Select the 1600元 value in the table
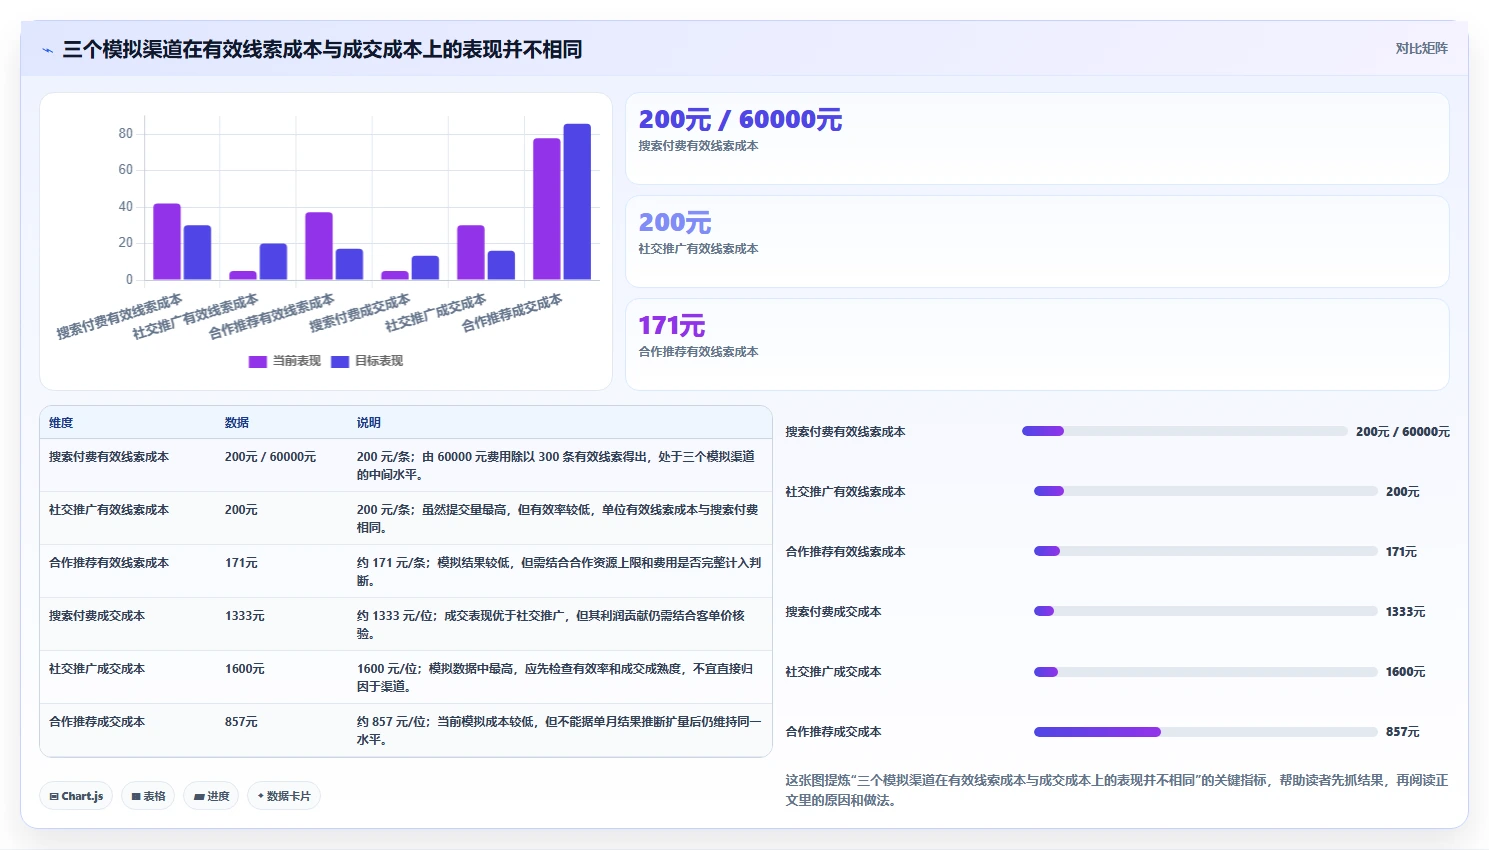The width and height of the screenshot is (1489, 850). point(245,669)
